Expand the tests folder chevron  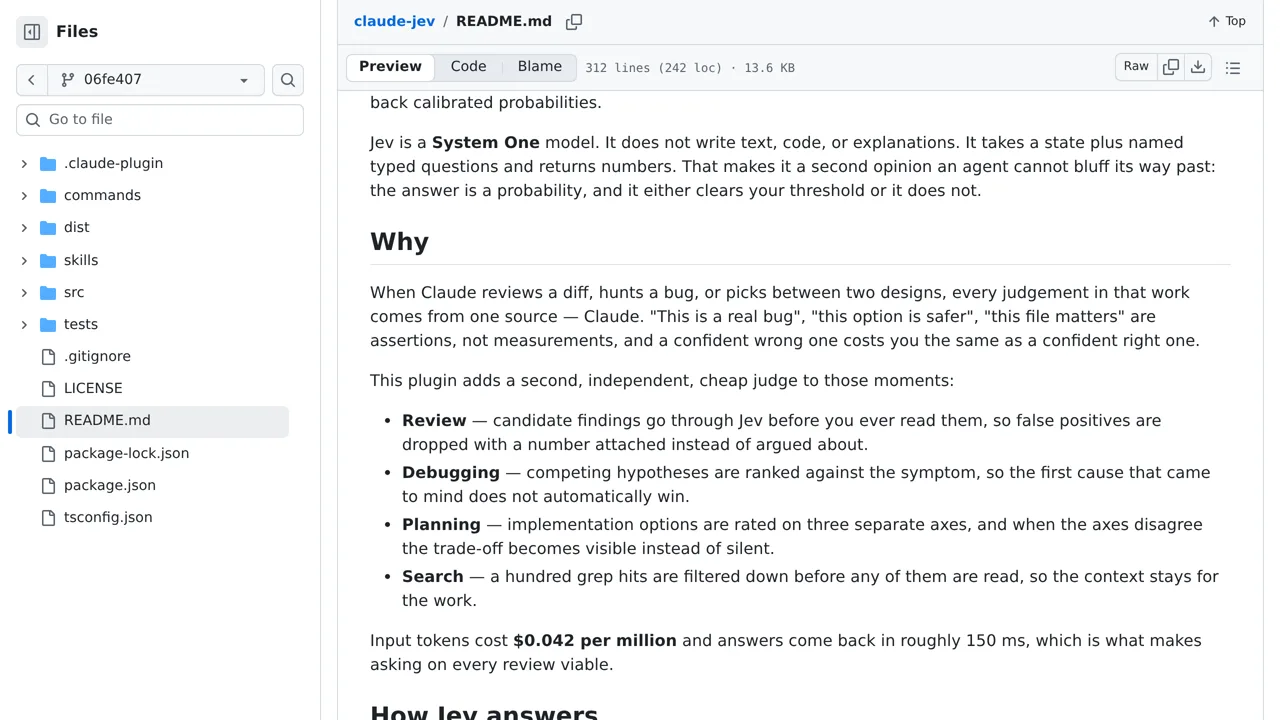click(24, 324)
